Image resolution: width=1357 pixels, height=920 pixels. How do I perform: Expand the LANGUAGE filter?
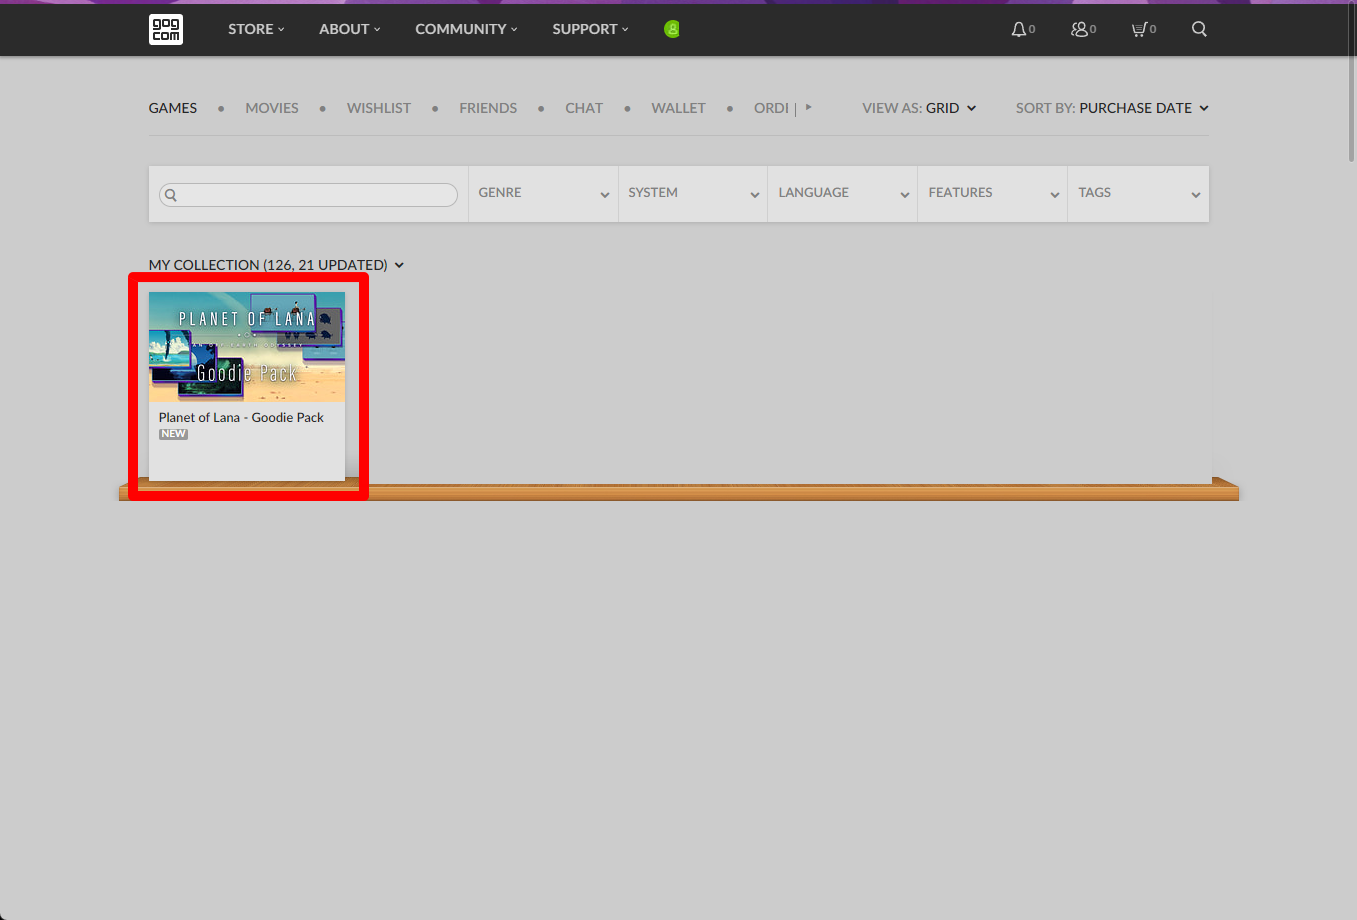point(843,194)
